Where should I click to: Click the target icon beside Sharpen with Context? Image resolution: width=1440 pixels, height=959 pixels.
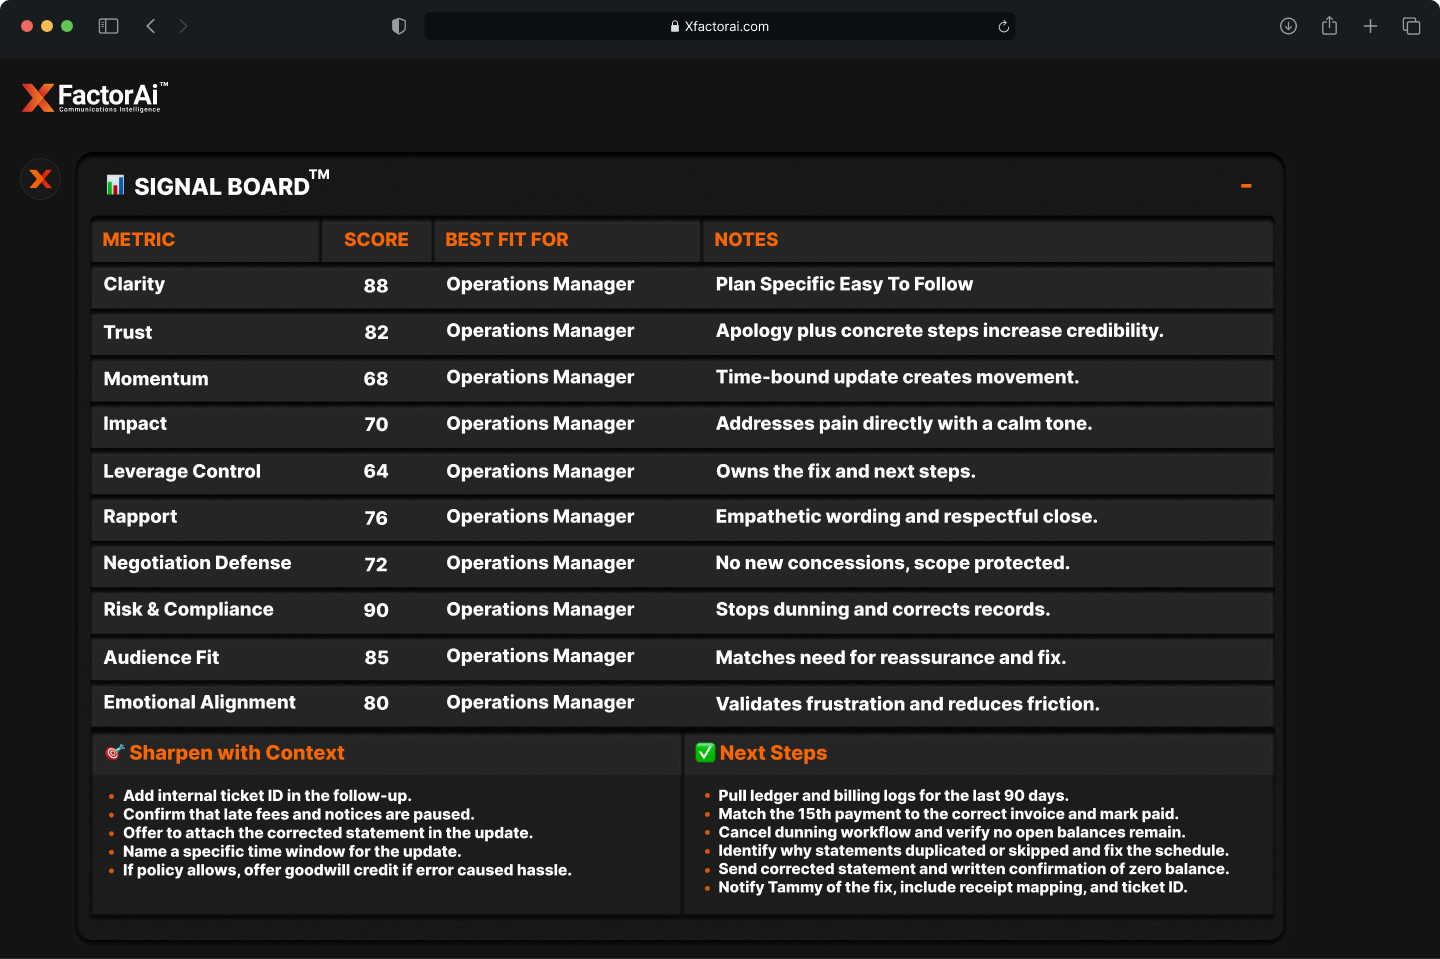coord(115,752)
